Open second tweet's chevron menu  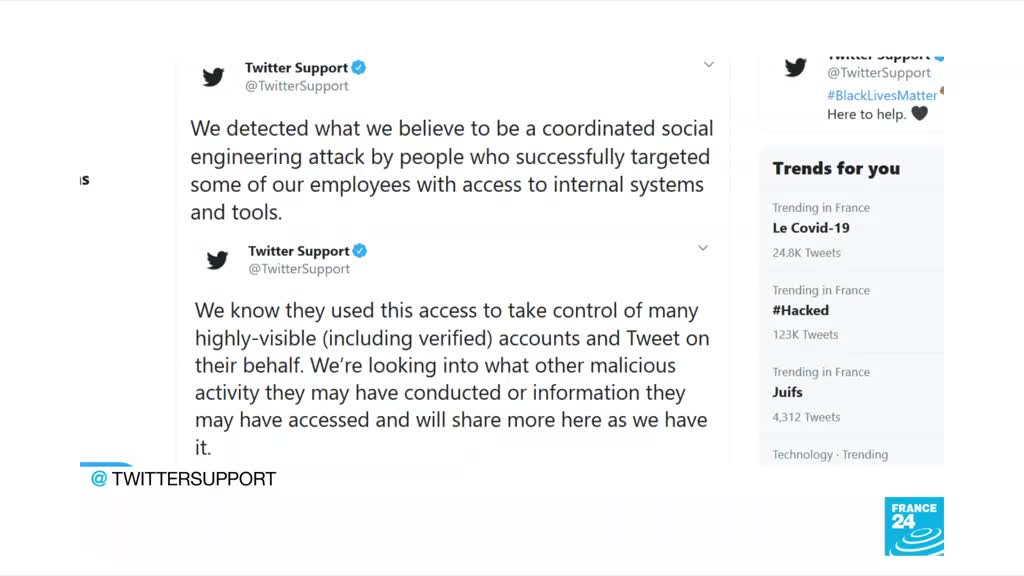tap(703, 248)
